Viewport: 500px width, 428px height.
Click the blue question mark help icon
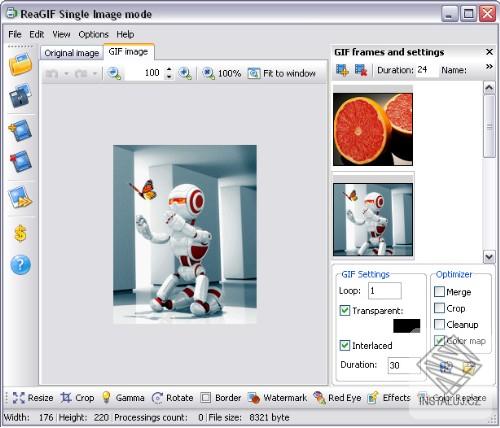click(20, 265)
